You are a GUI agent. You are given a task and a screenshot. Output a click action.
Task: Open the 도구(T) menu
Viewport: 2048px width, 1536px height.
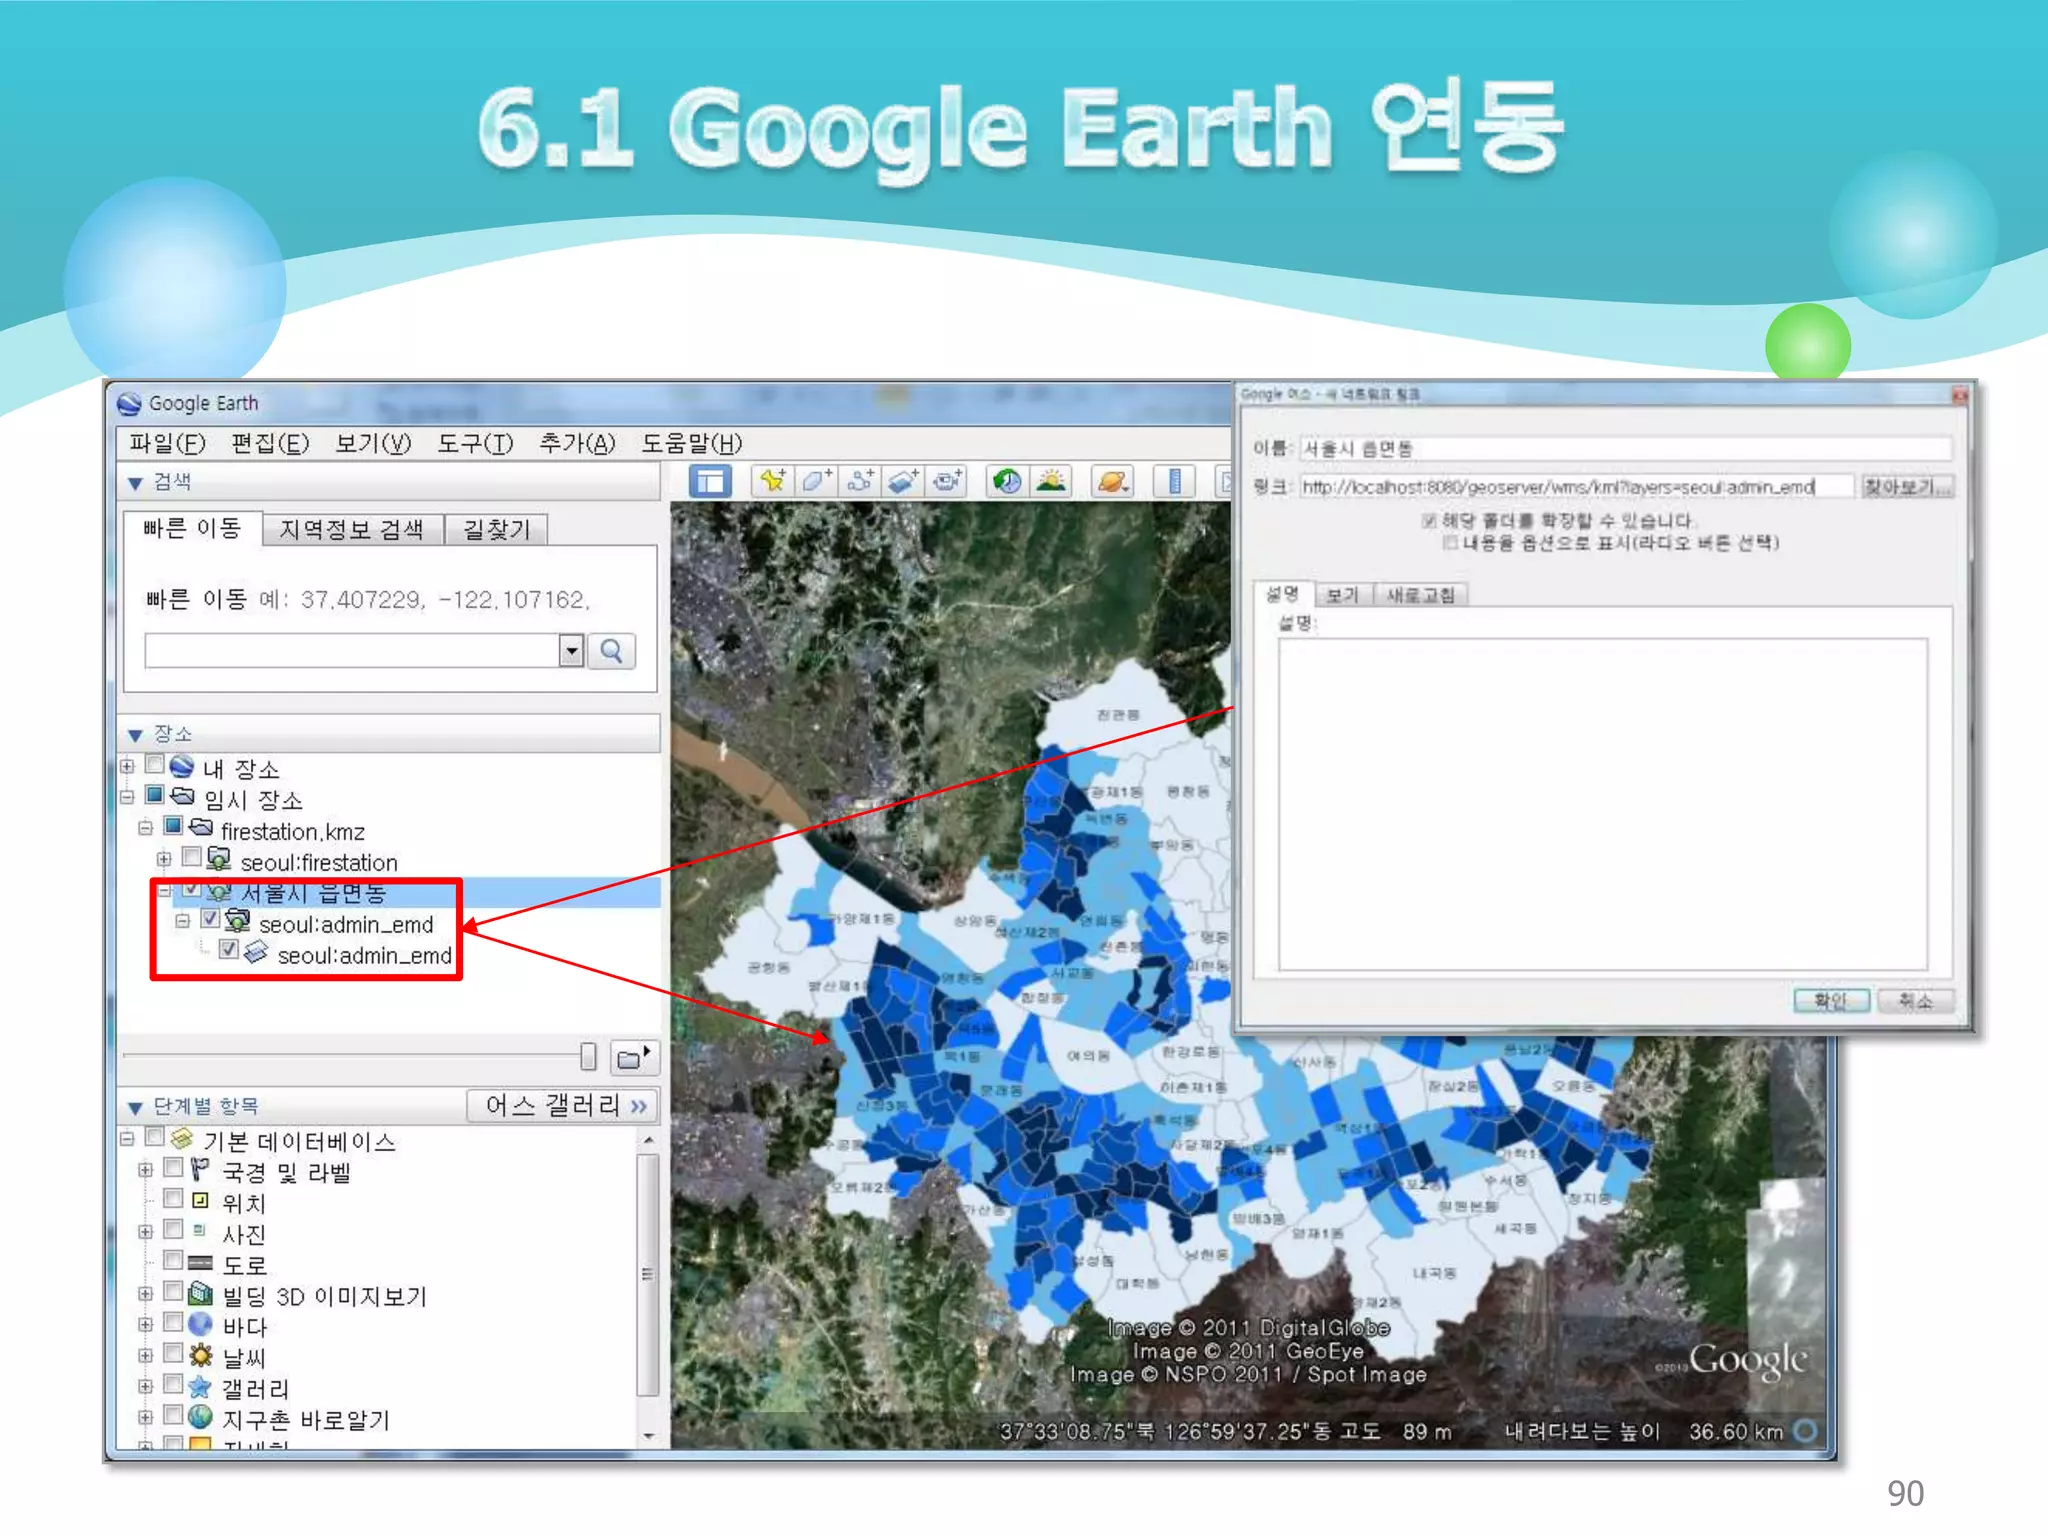pos(475,443)
